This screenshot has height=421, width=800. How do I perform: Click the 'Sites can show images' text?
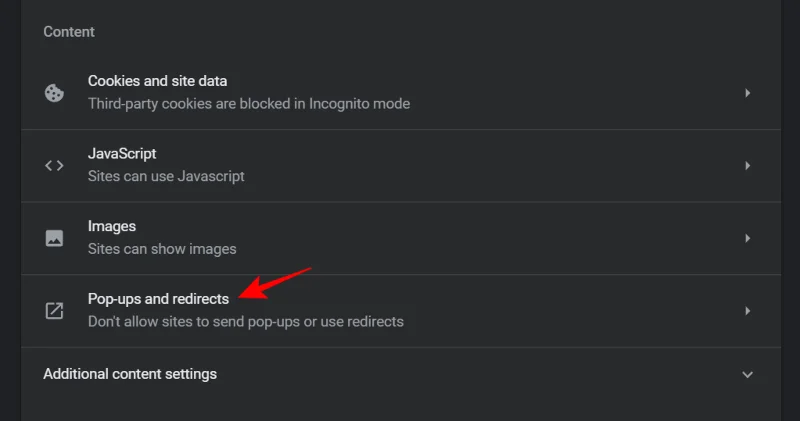(162, 248)
